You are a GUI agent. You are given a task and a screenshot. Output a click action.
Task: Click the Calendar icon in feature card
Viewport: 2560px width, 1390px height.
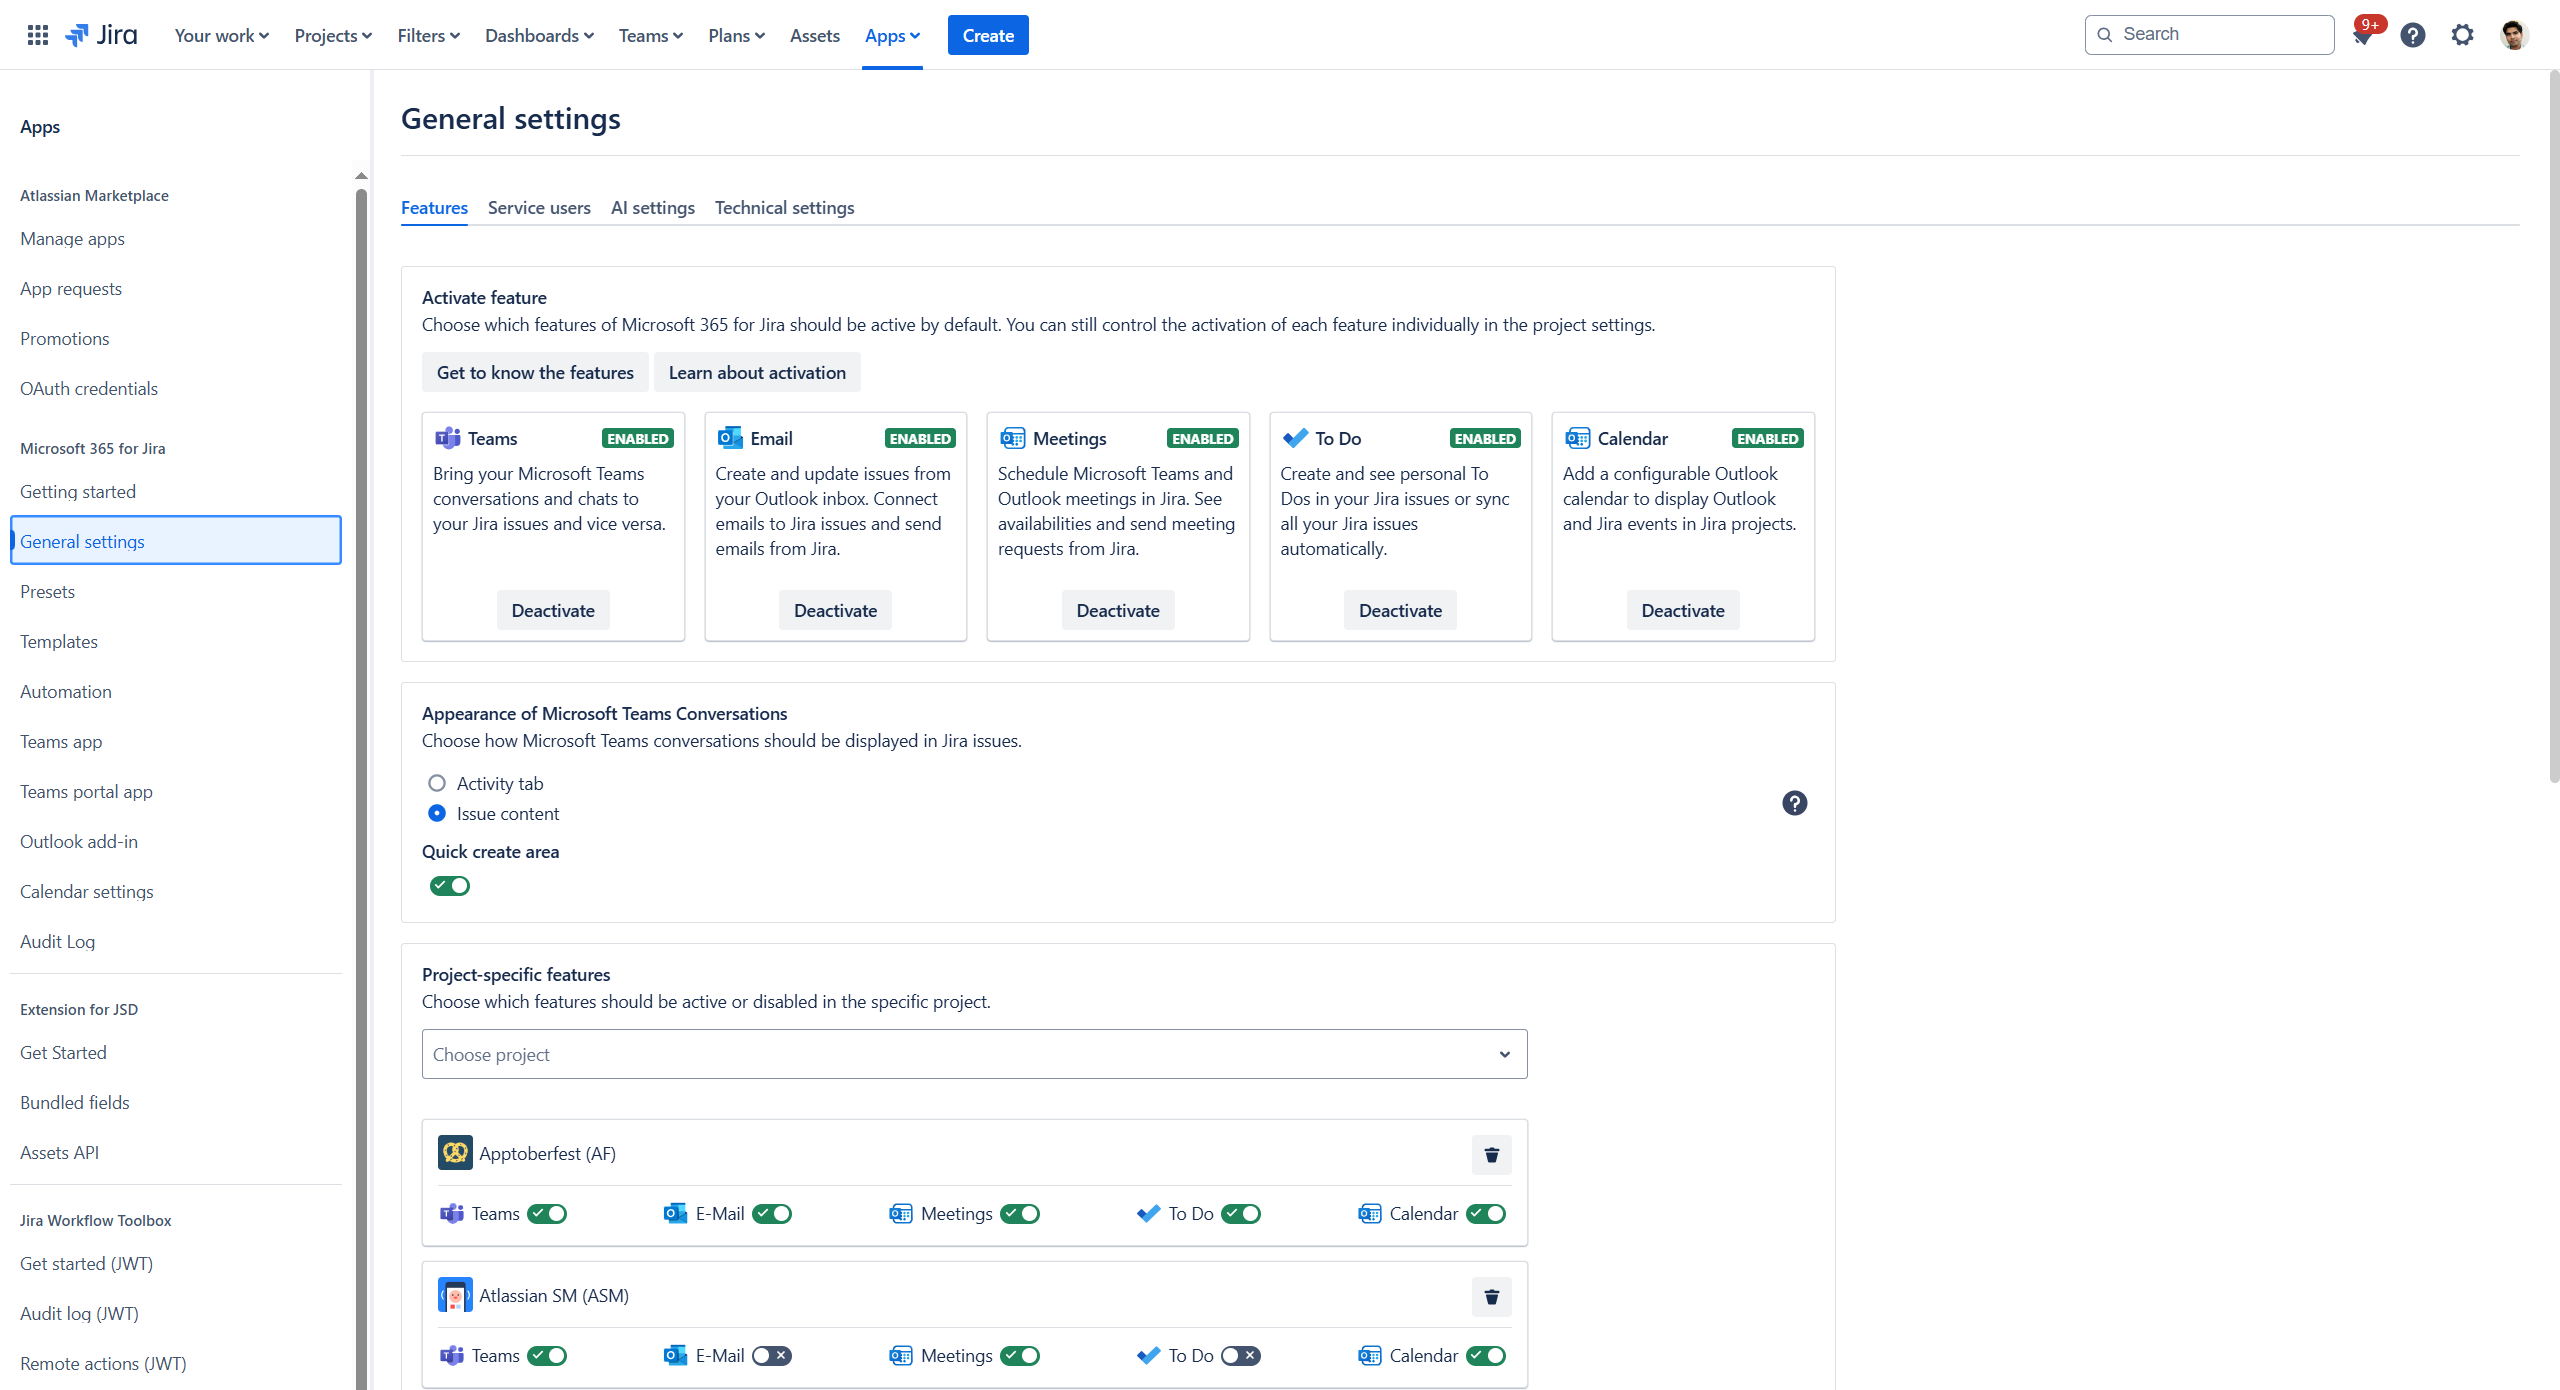[x=1577, y=438]
